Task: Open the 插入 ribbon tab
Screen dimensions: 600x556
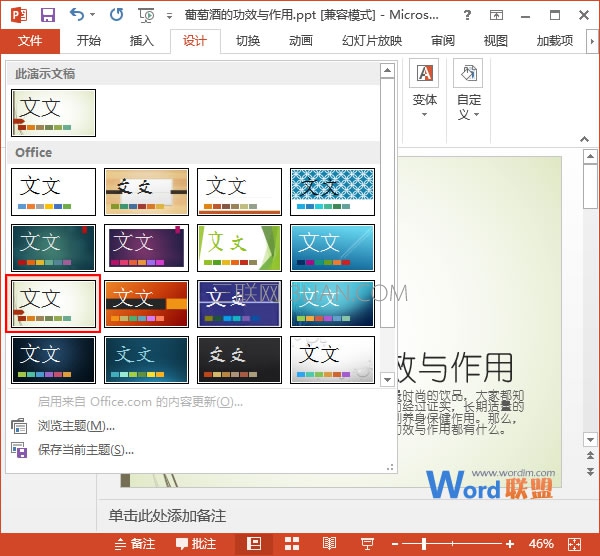Action: 142,41
